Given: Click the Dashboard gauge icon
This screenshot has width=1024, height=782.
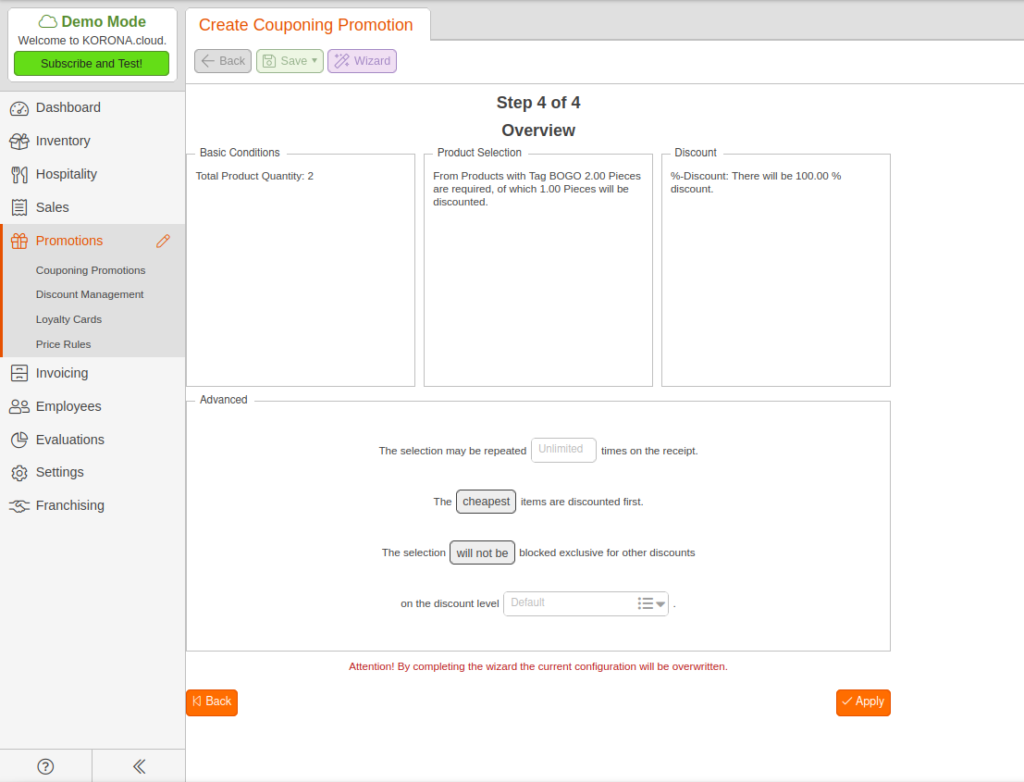Looking at the screenshot, I should (19, 108).
